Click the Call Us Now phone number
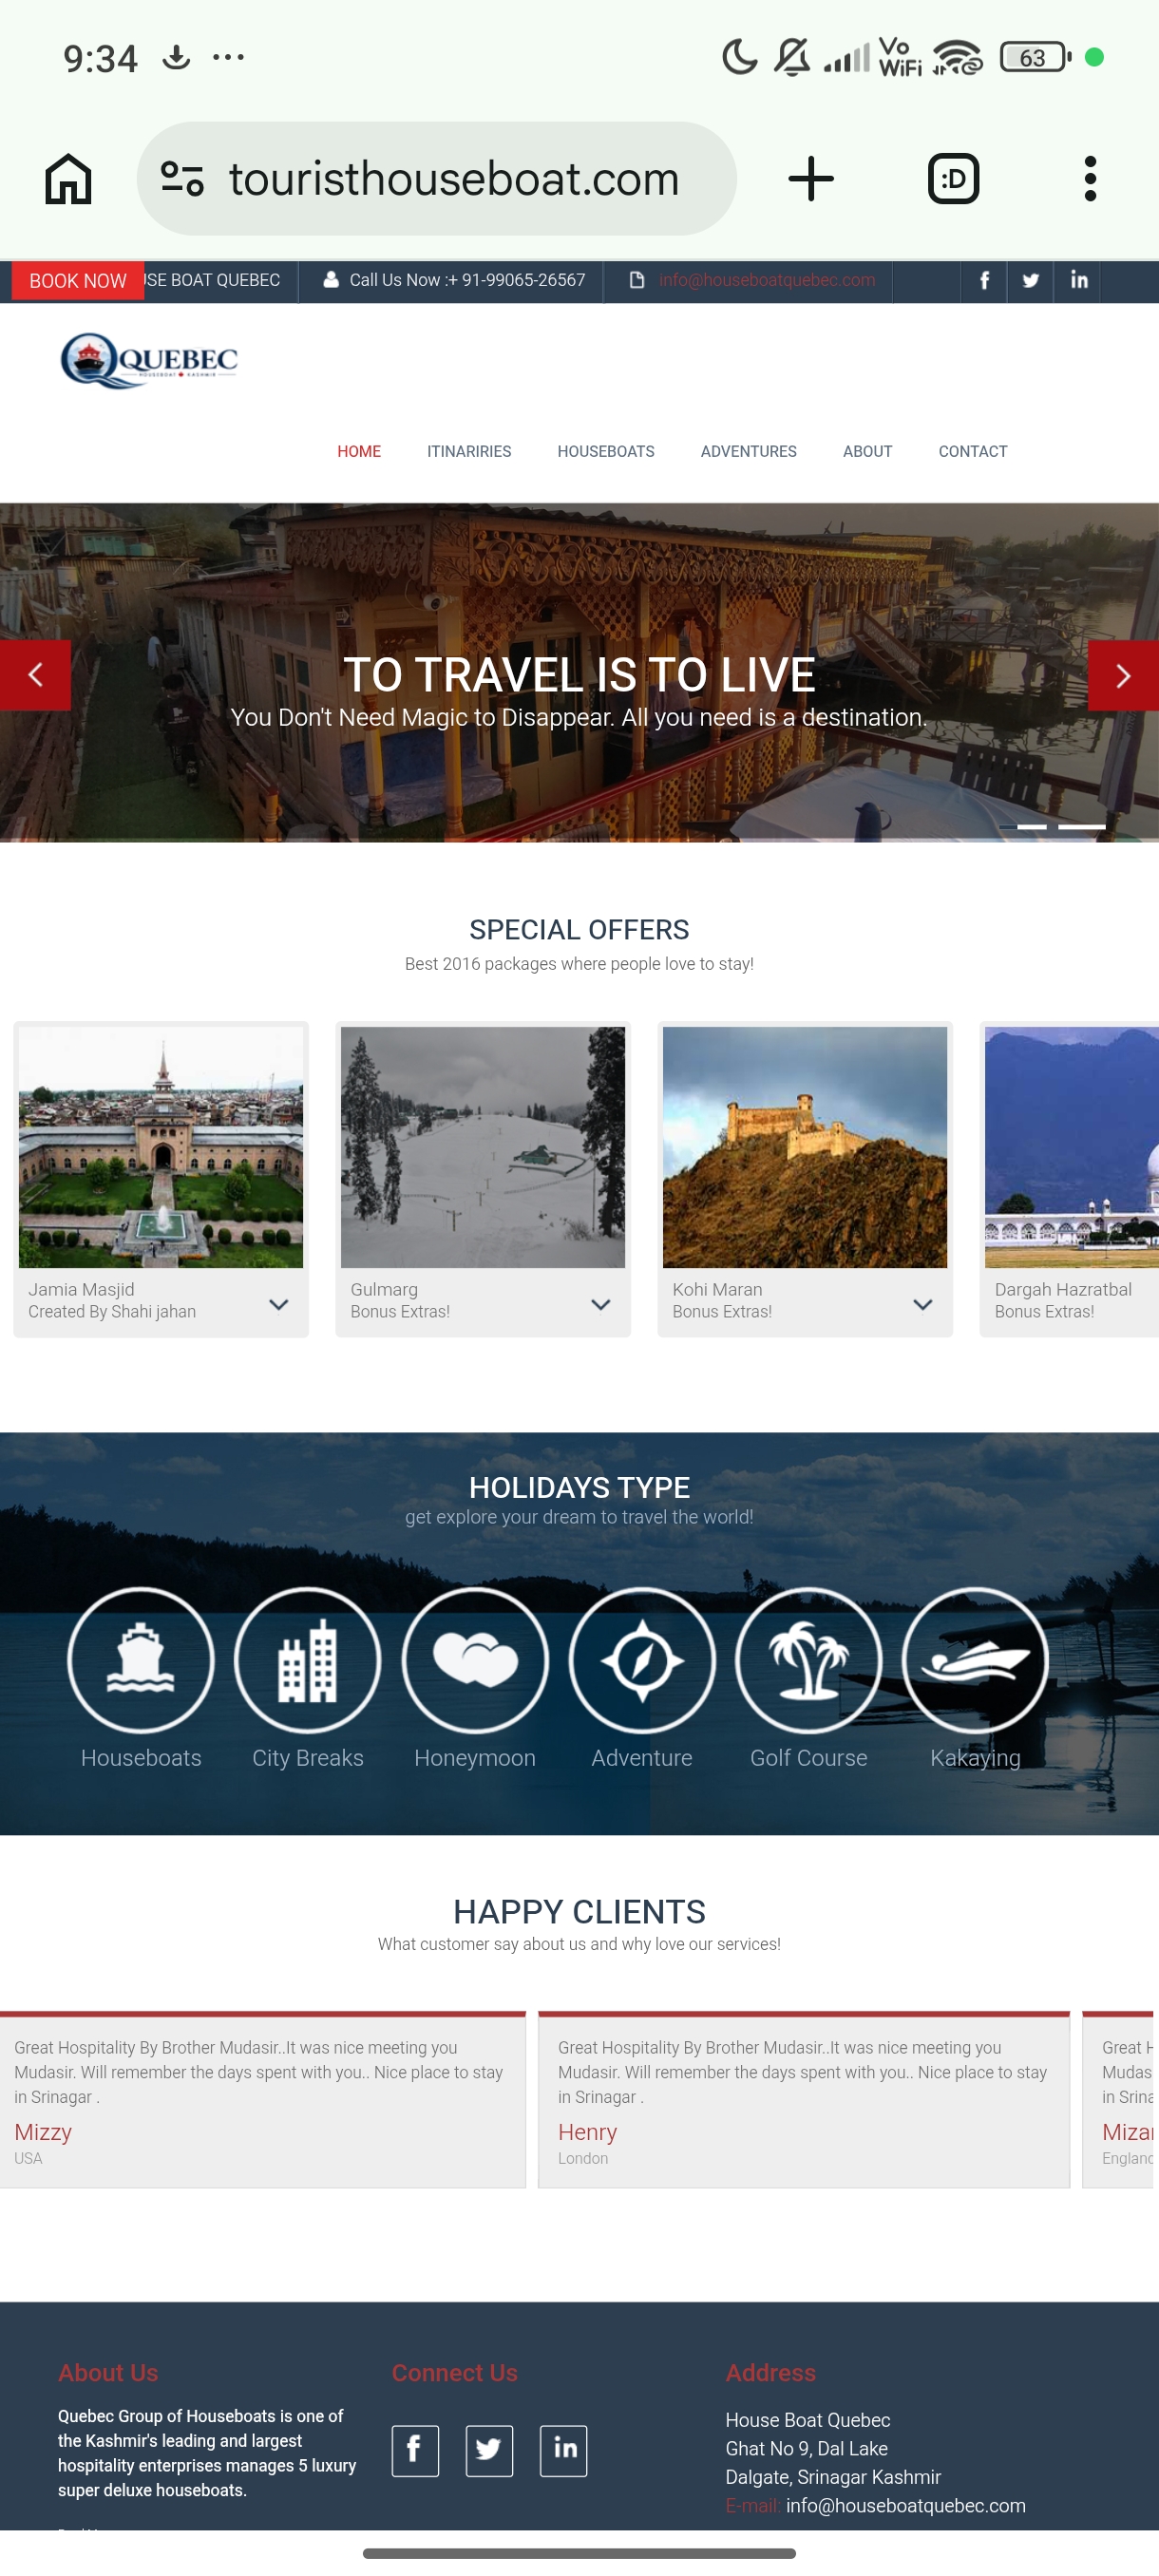Image resolution: width=1159 pixels, height=2576 pixels. tap(467, 280)
